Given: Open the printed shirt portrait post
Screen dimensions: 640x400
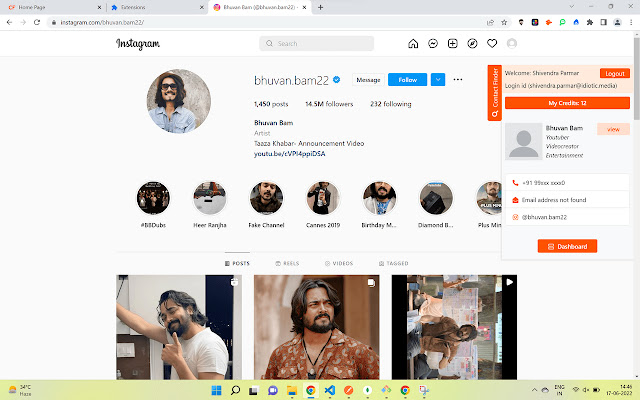Looking at the screenshot, I should click(316, 327).
